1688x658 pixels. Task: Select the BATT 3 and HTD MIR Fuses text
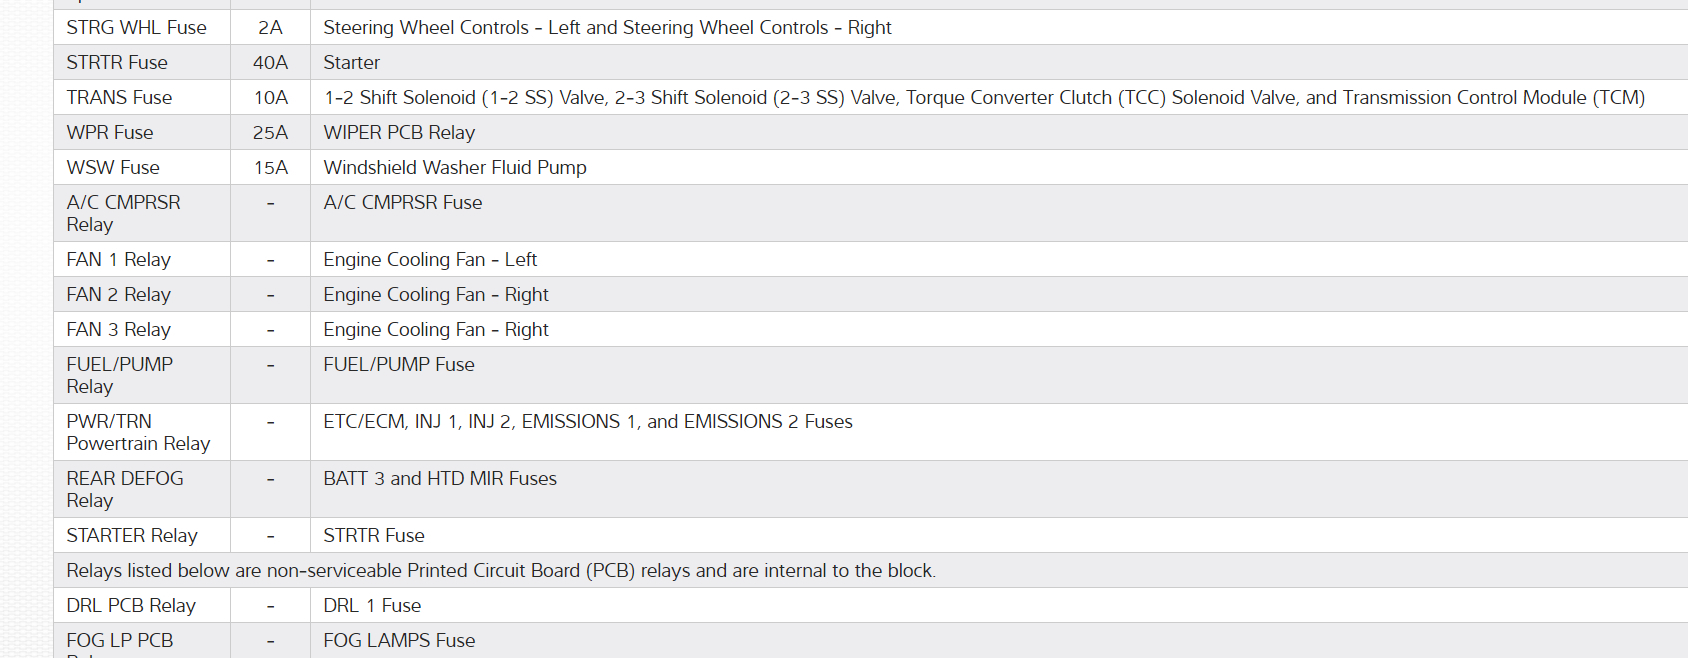point(440,479)
